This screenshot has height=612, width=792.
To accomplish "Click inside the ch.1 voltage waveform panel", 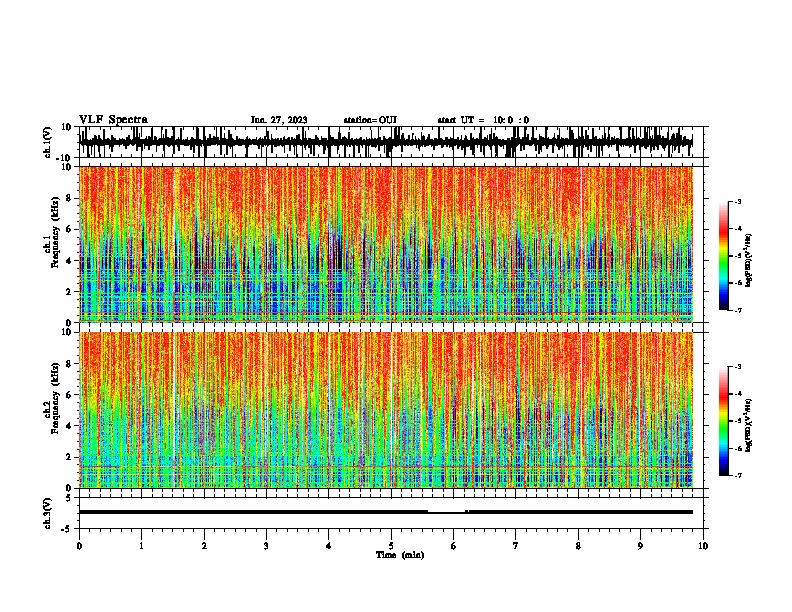I will click(391, 142).
